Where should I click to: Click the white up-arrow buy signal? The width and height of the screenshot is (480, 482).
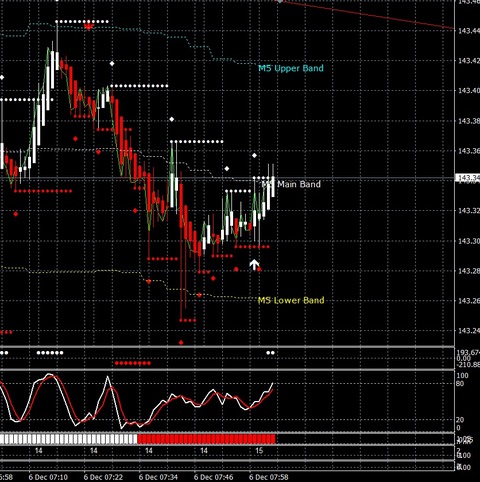coord(254,265)
